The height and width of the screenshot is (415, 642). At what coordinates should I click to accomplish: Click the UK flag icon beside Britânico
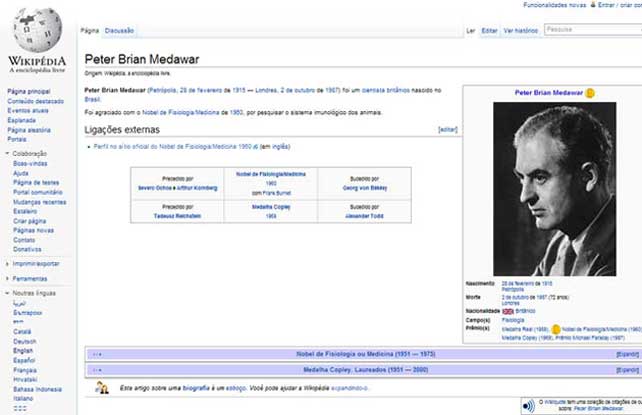pyautogui.click(x=508, y=311)
